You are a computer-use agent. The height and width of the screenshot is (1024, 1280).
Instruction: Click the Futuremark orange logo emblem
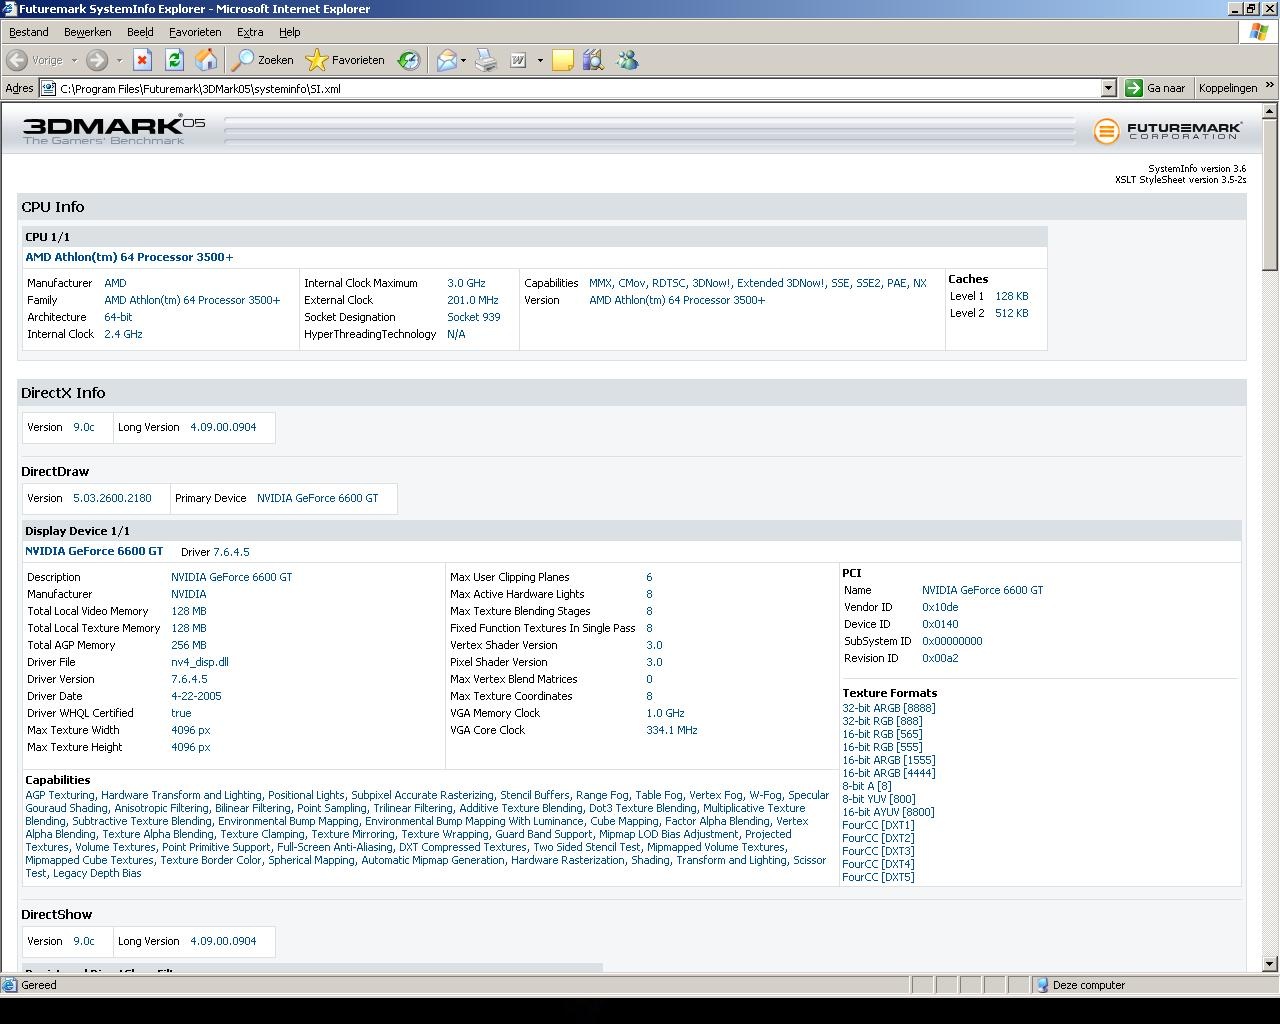point(1106,131)
